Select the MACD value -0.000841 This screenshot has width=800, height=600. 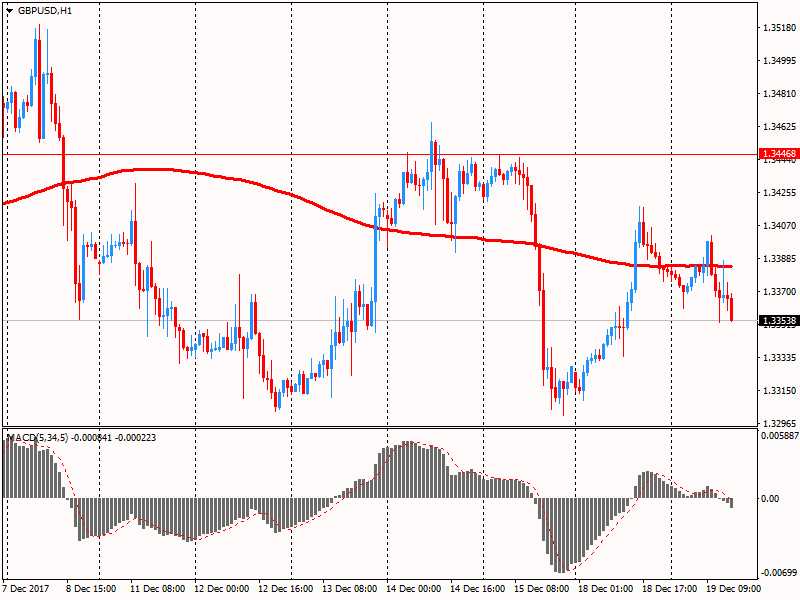click(x=91, y=438)
